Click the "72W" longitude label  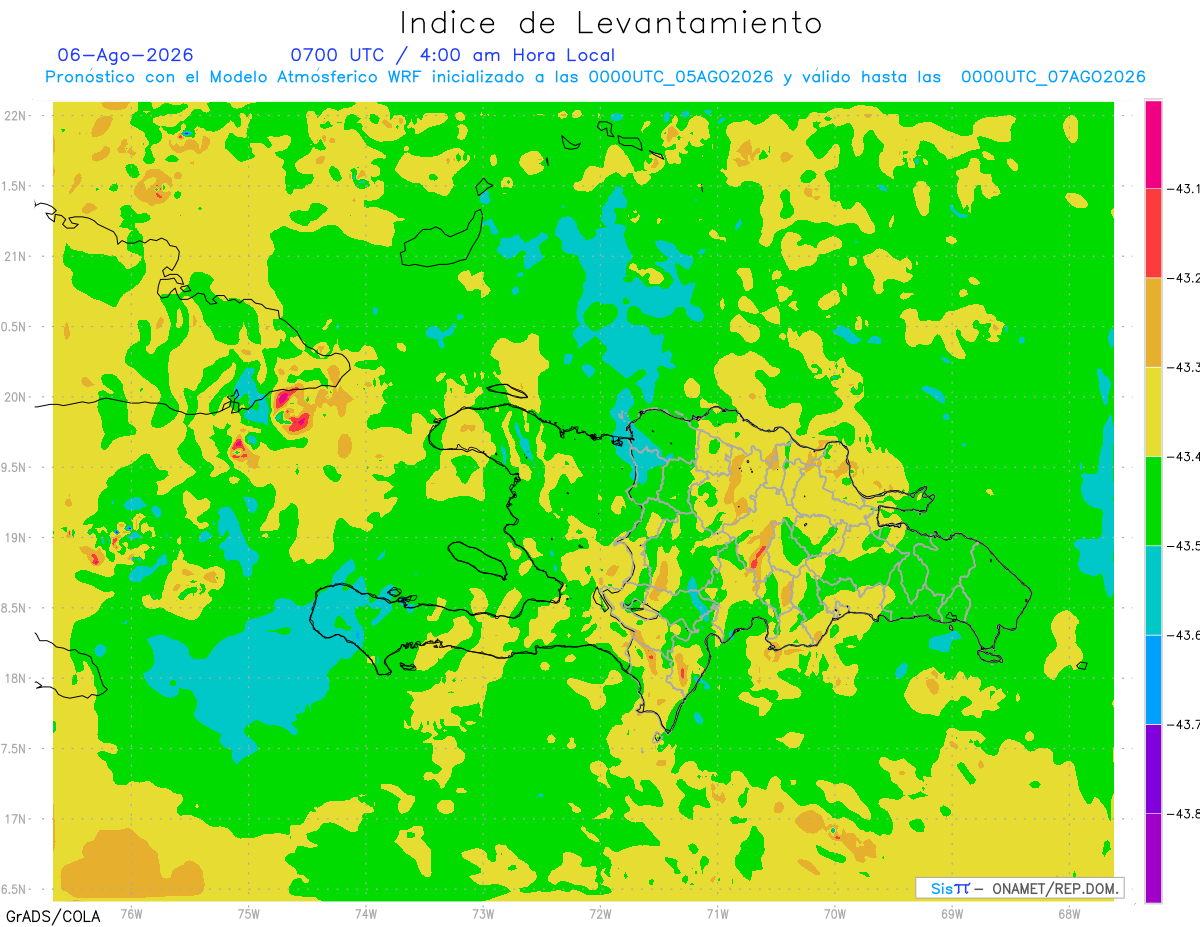click(x=600, y=912)
